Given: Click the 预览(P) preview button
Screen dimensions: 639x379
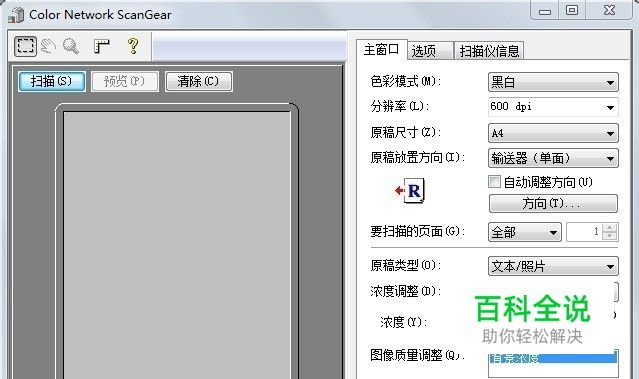Looking at the screenshot, I should pos(125,81).
